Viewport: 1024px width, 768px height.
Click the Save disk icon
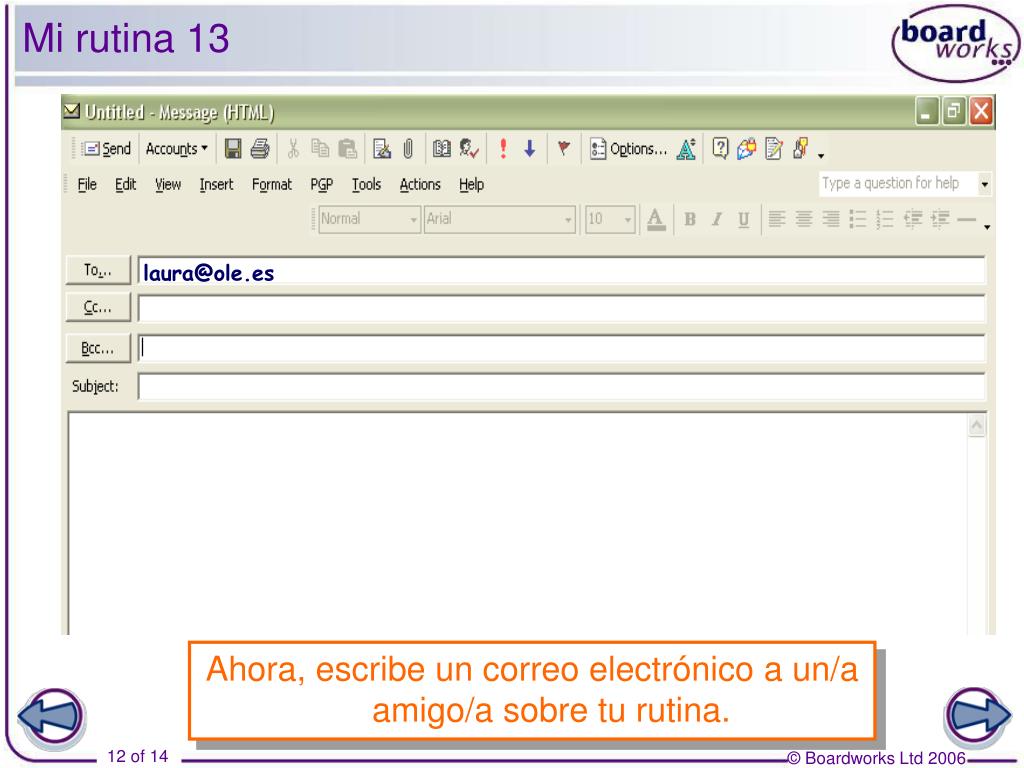click(232, 149)
